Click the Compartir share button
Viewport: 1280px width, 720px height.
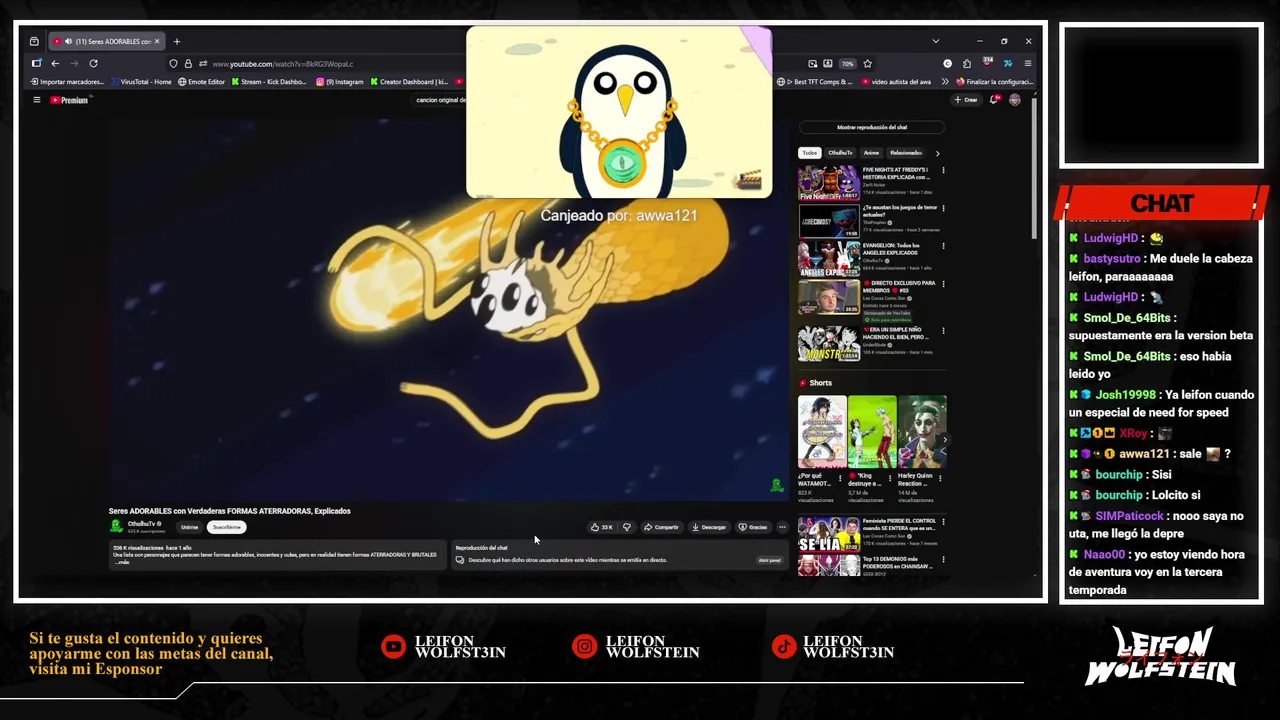[x=661, y=527]
